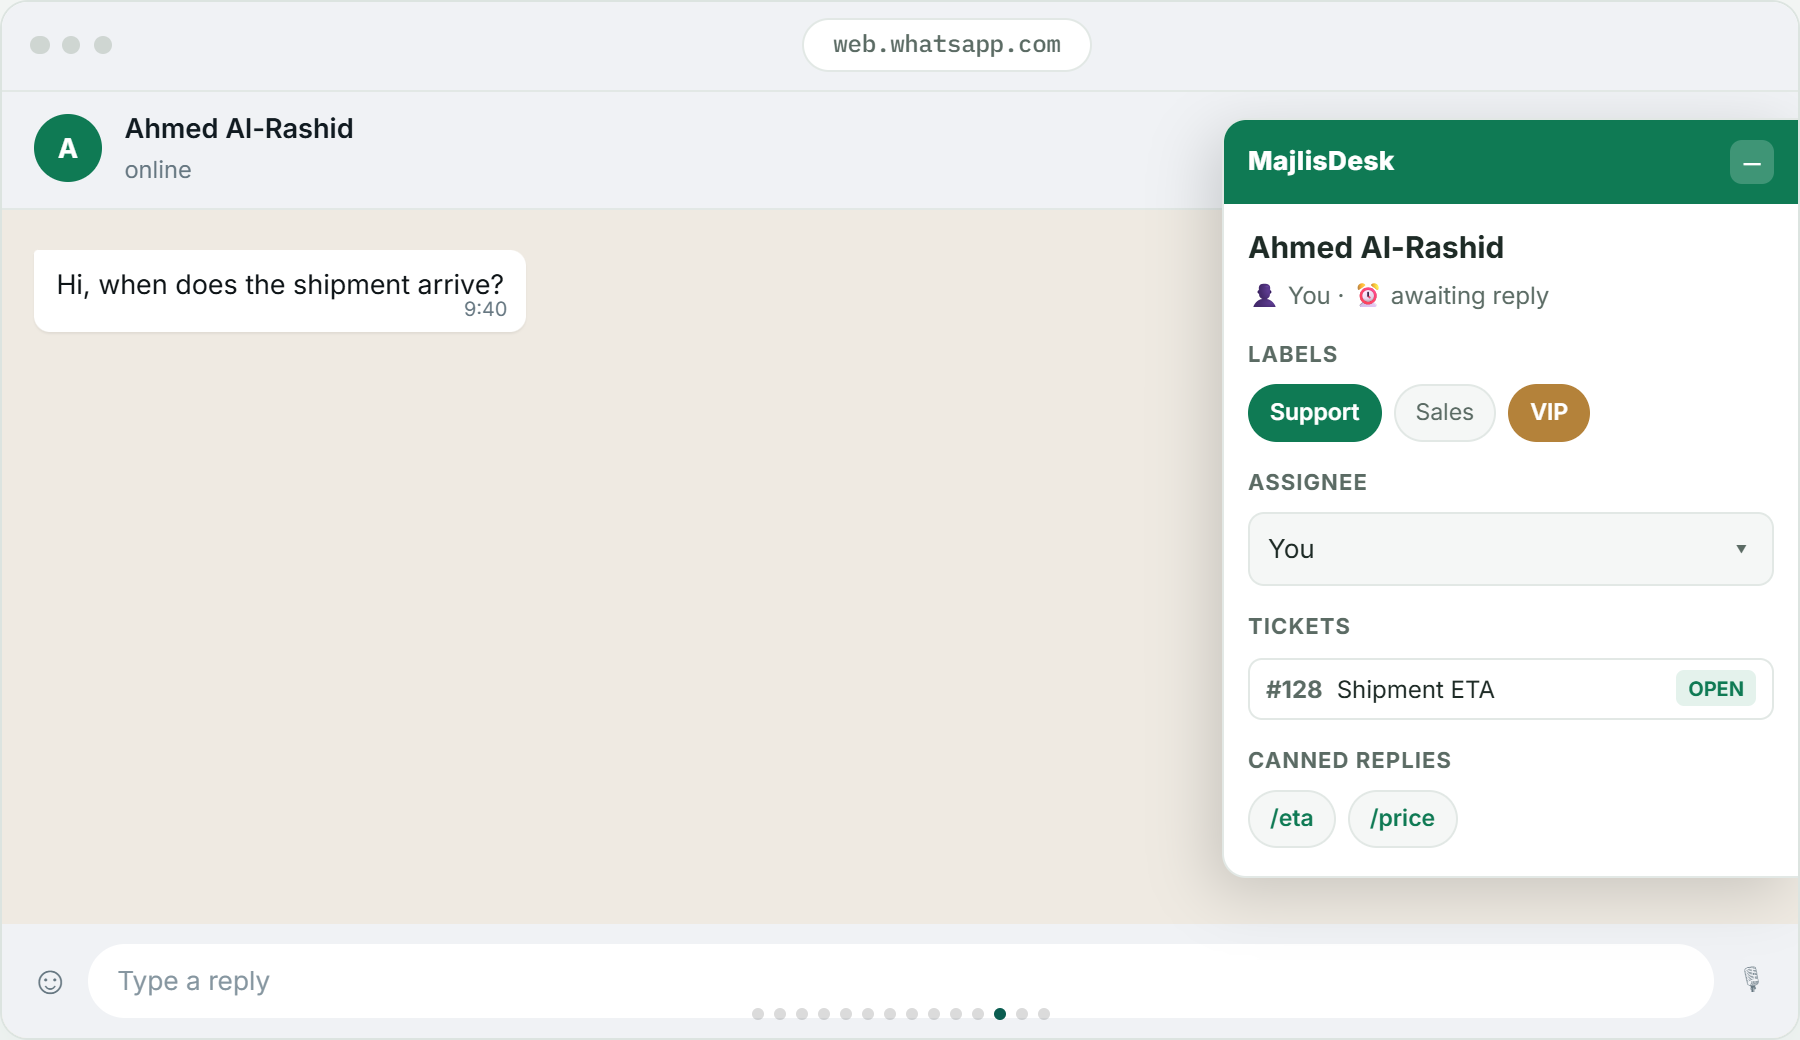Select the message about shipment arrival
The width and height of the screenshot is (1800, 1040).
click(280, 291)
